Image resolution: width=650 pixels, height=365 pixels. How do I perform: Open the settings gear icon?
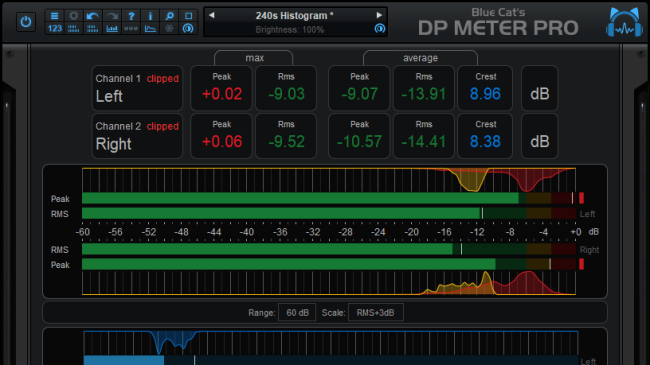[x=73, y=16]
